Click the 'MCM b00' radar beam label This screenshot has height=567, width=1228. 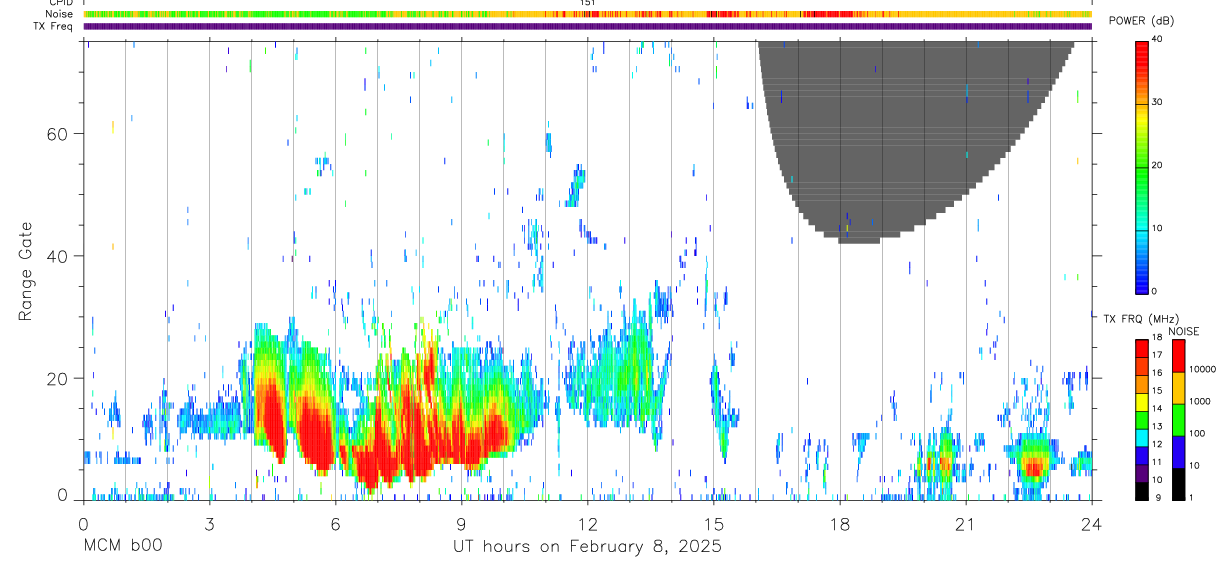coord(123,546)
